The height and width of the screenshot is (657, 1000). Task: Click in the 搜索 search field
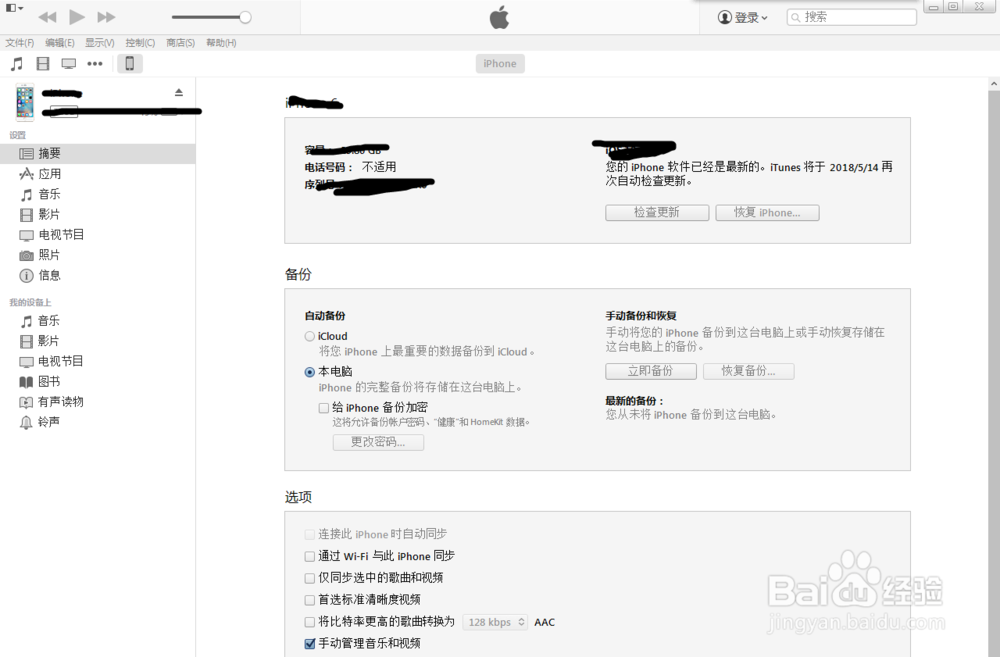pyautogui.click(x=851, y=17)
